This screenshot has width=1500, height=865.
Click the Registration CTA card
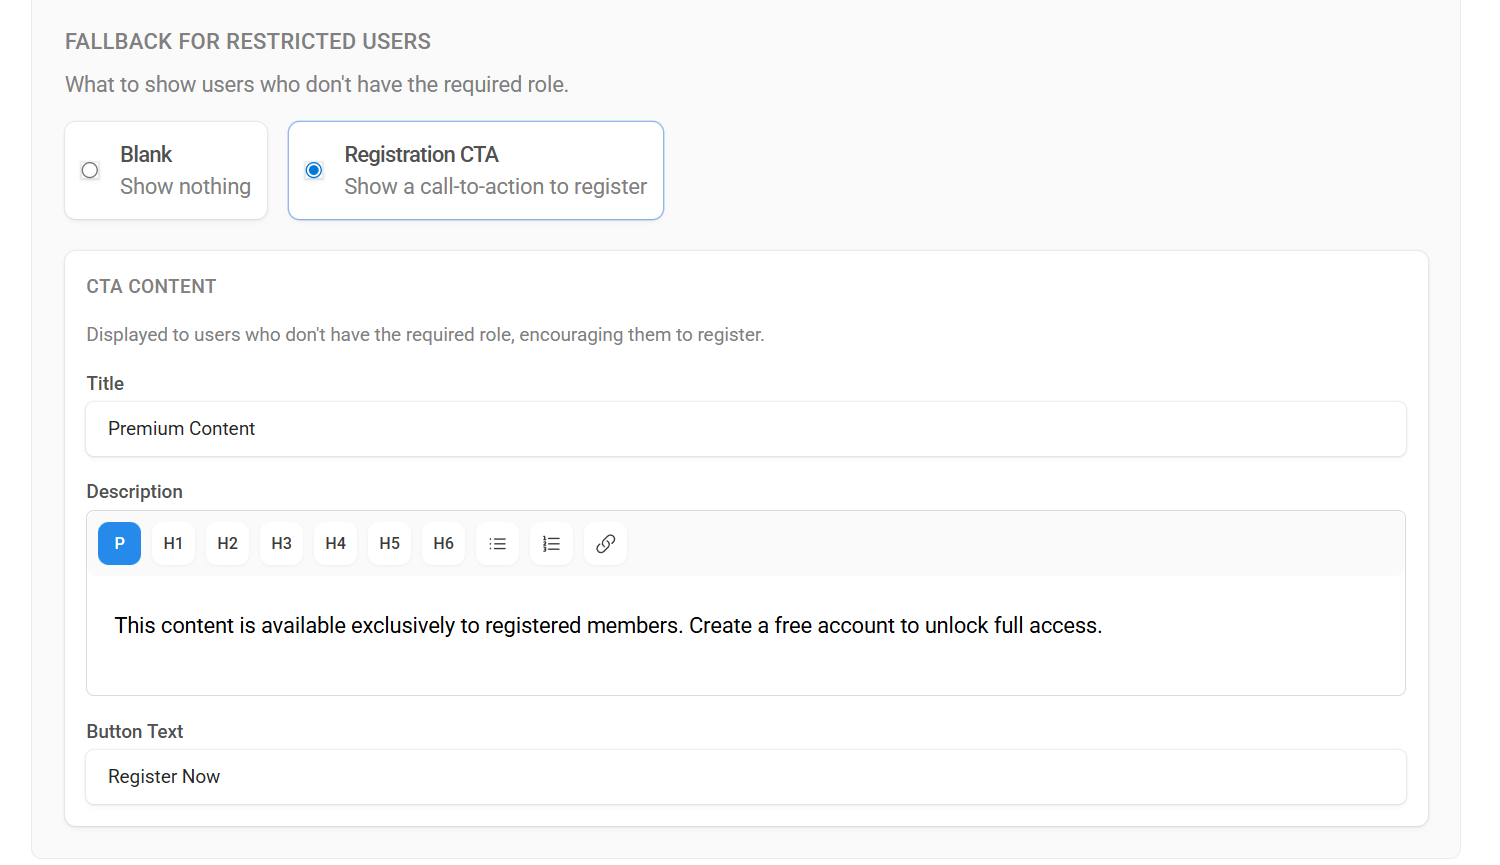475,170
